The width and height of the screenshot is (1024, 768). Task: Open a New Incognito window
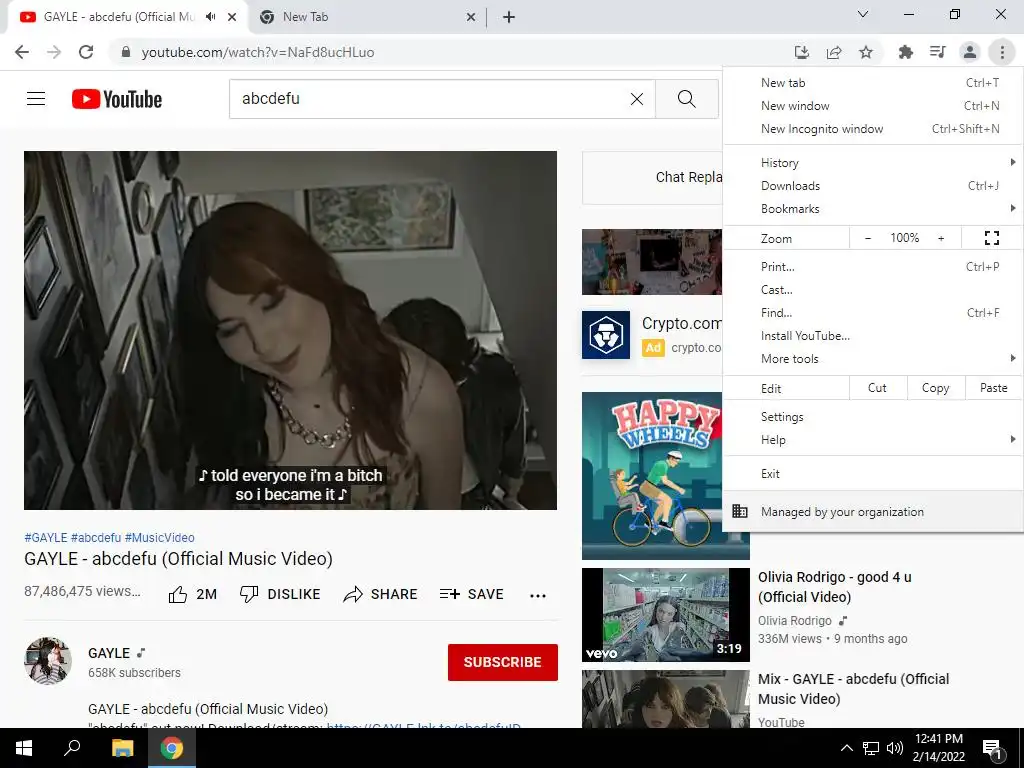[x=873, y=129]
